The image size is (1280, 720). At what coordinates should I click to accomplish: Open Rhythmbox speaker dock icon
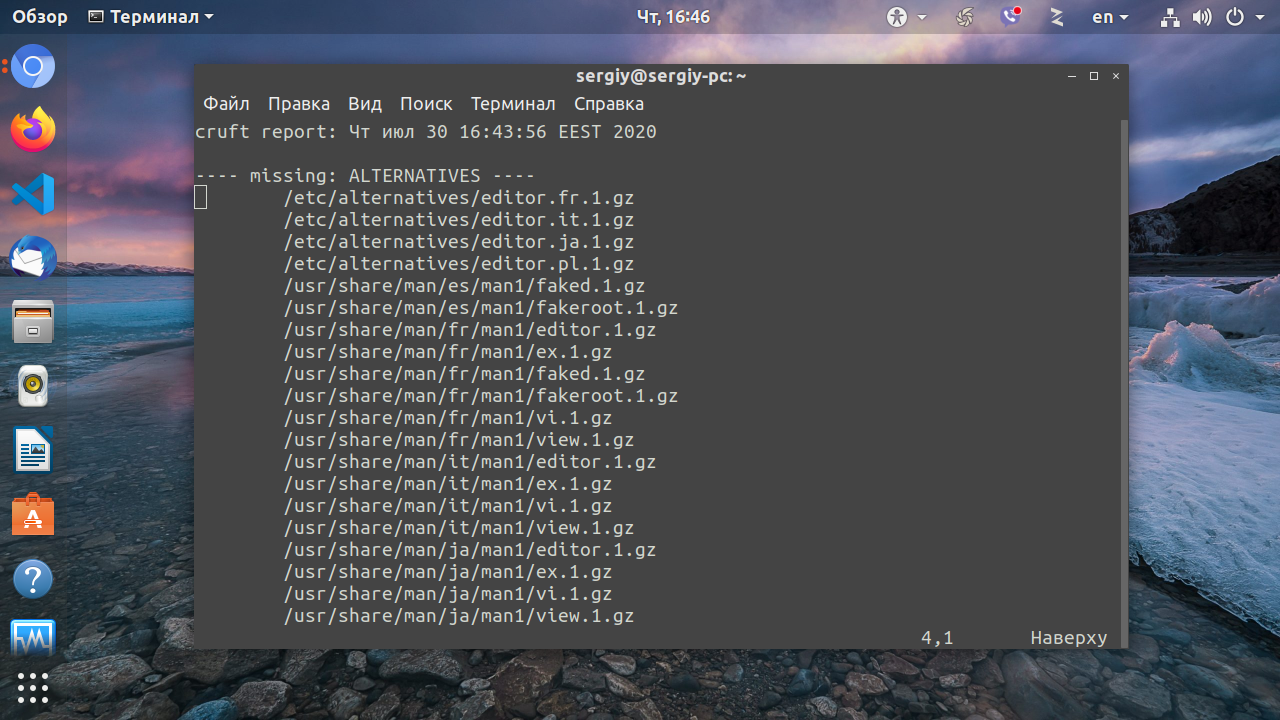tap(33, 386)
